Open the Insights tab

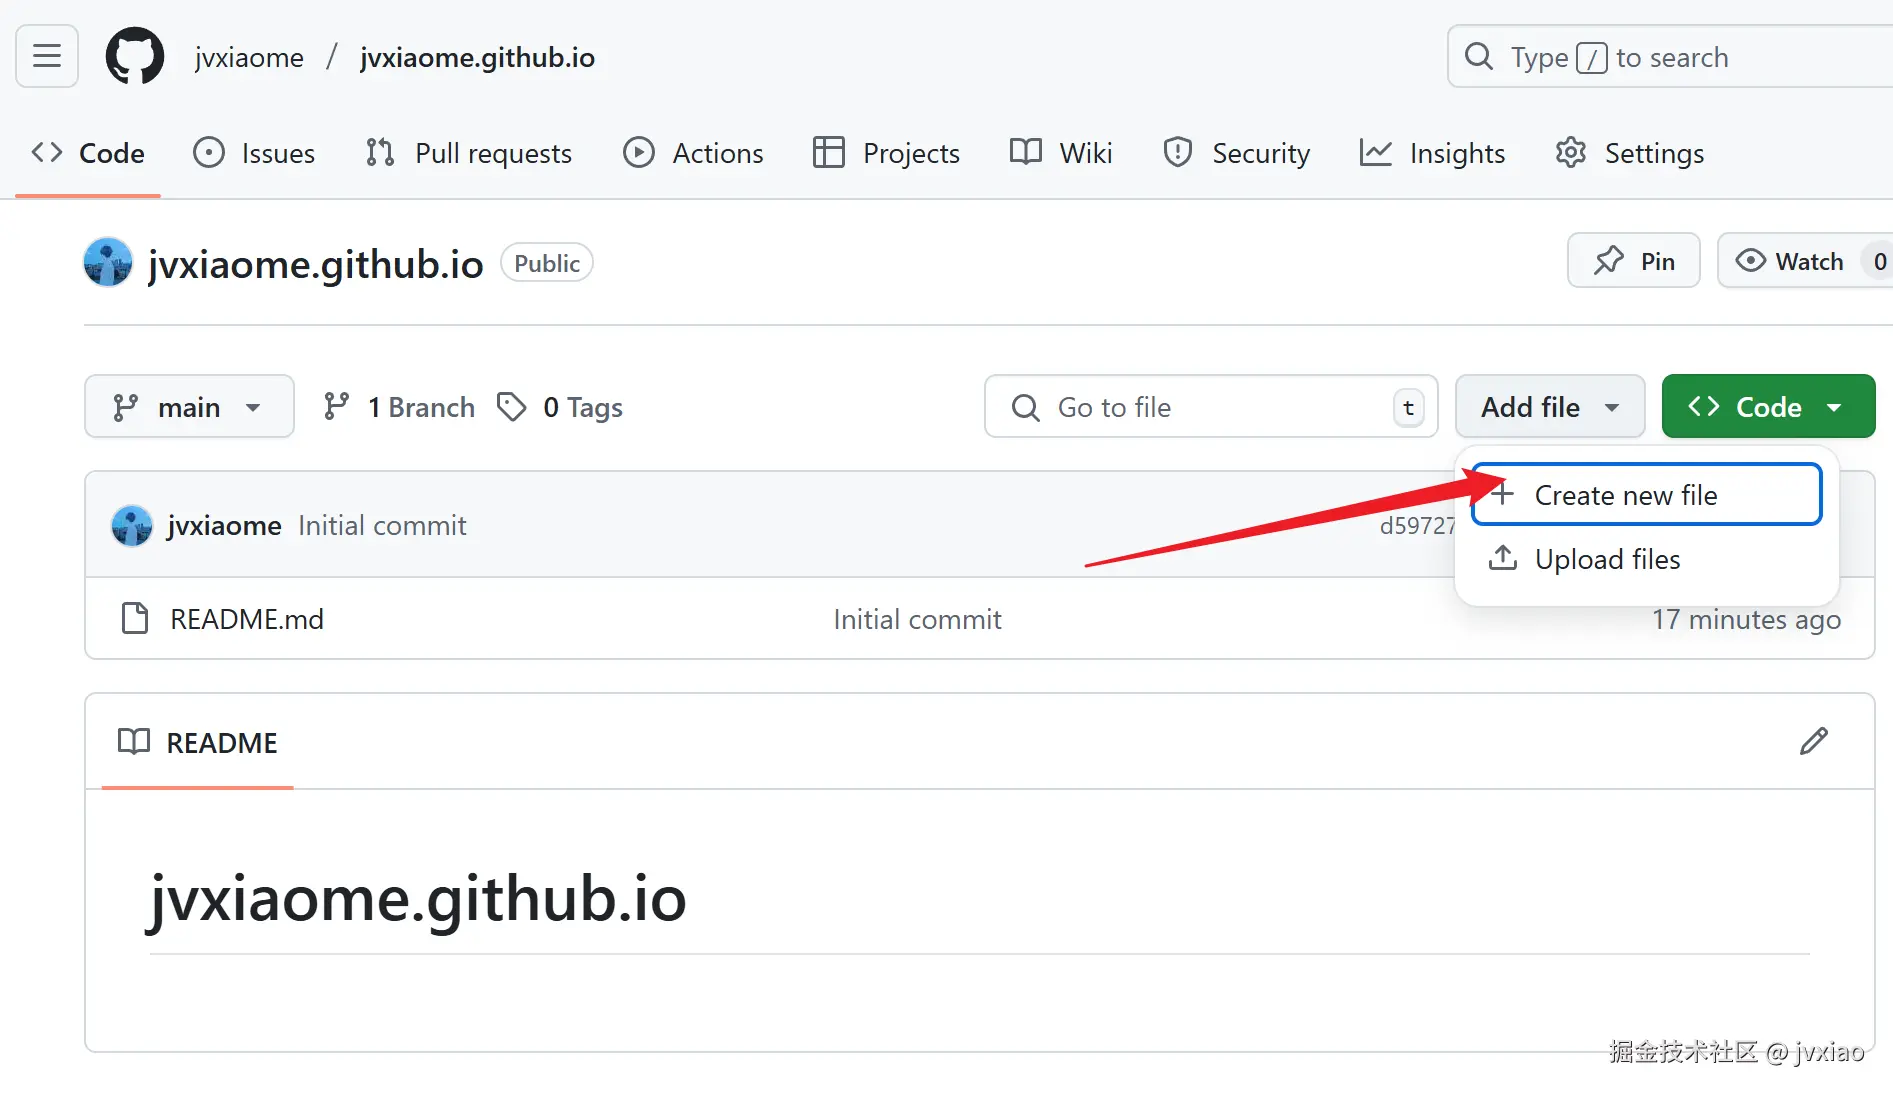1432,153
